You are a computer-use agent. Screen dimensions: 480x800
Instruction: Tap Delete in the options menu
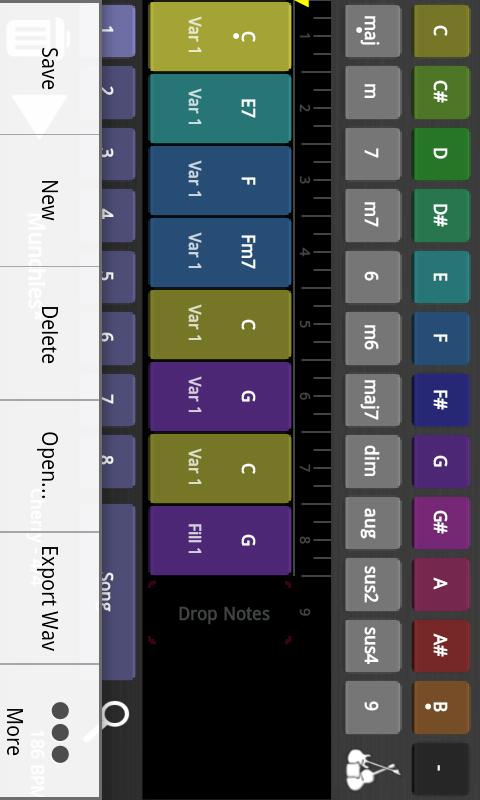[x=49, y=334]
